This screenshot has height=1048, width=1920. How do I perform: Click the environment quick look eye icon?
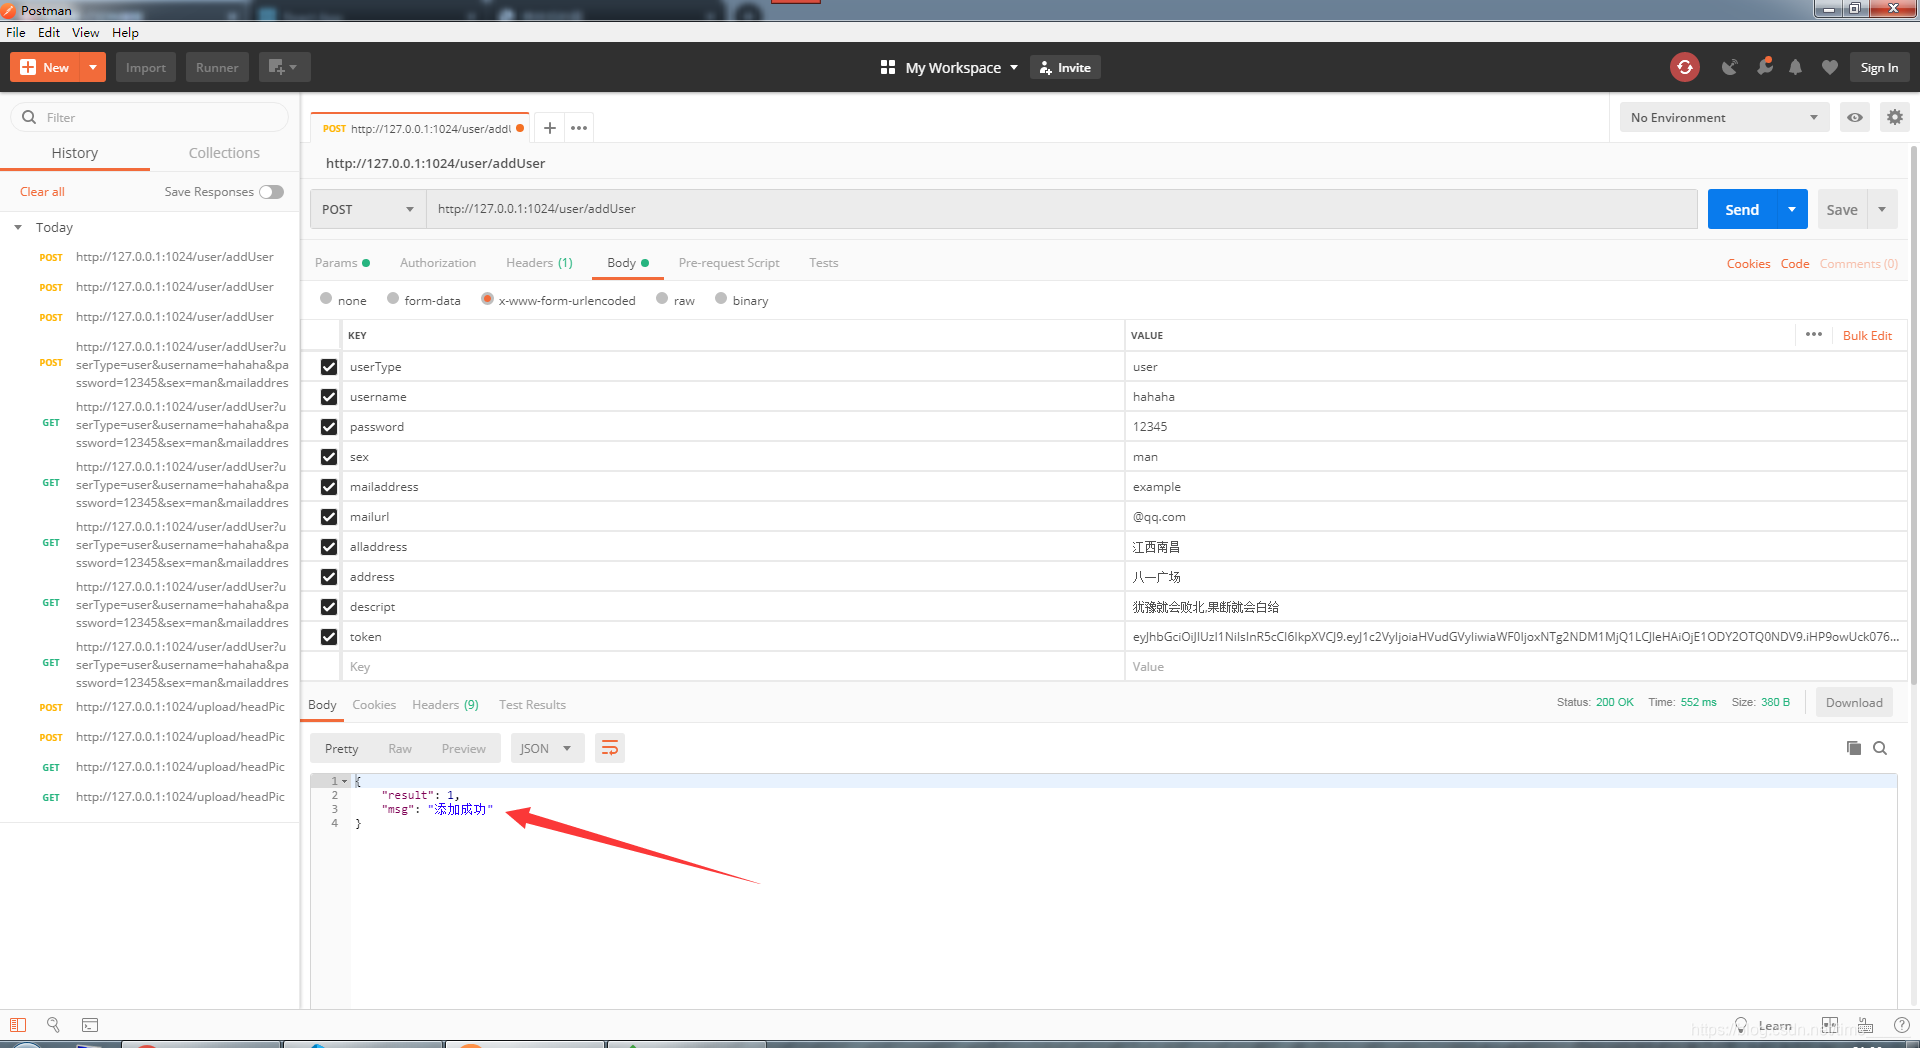click(1855, 117)
